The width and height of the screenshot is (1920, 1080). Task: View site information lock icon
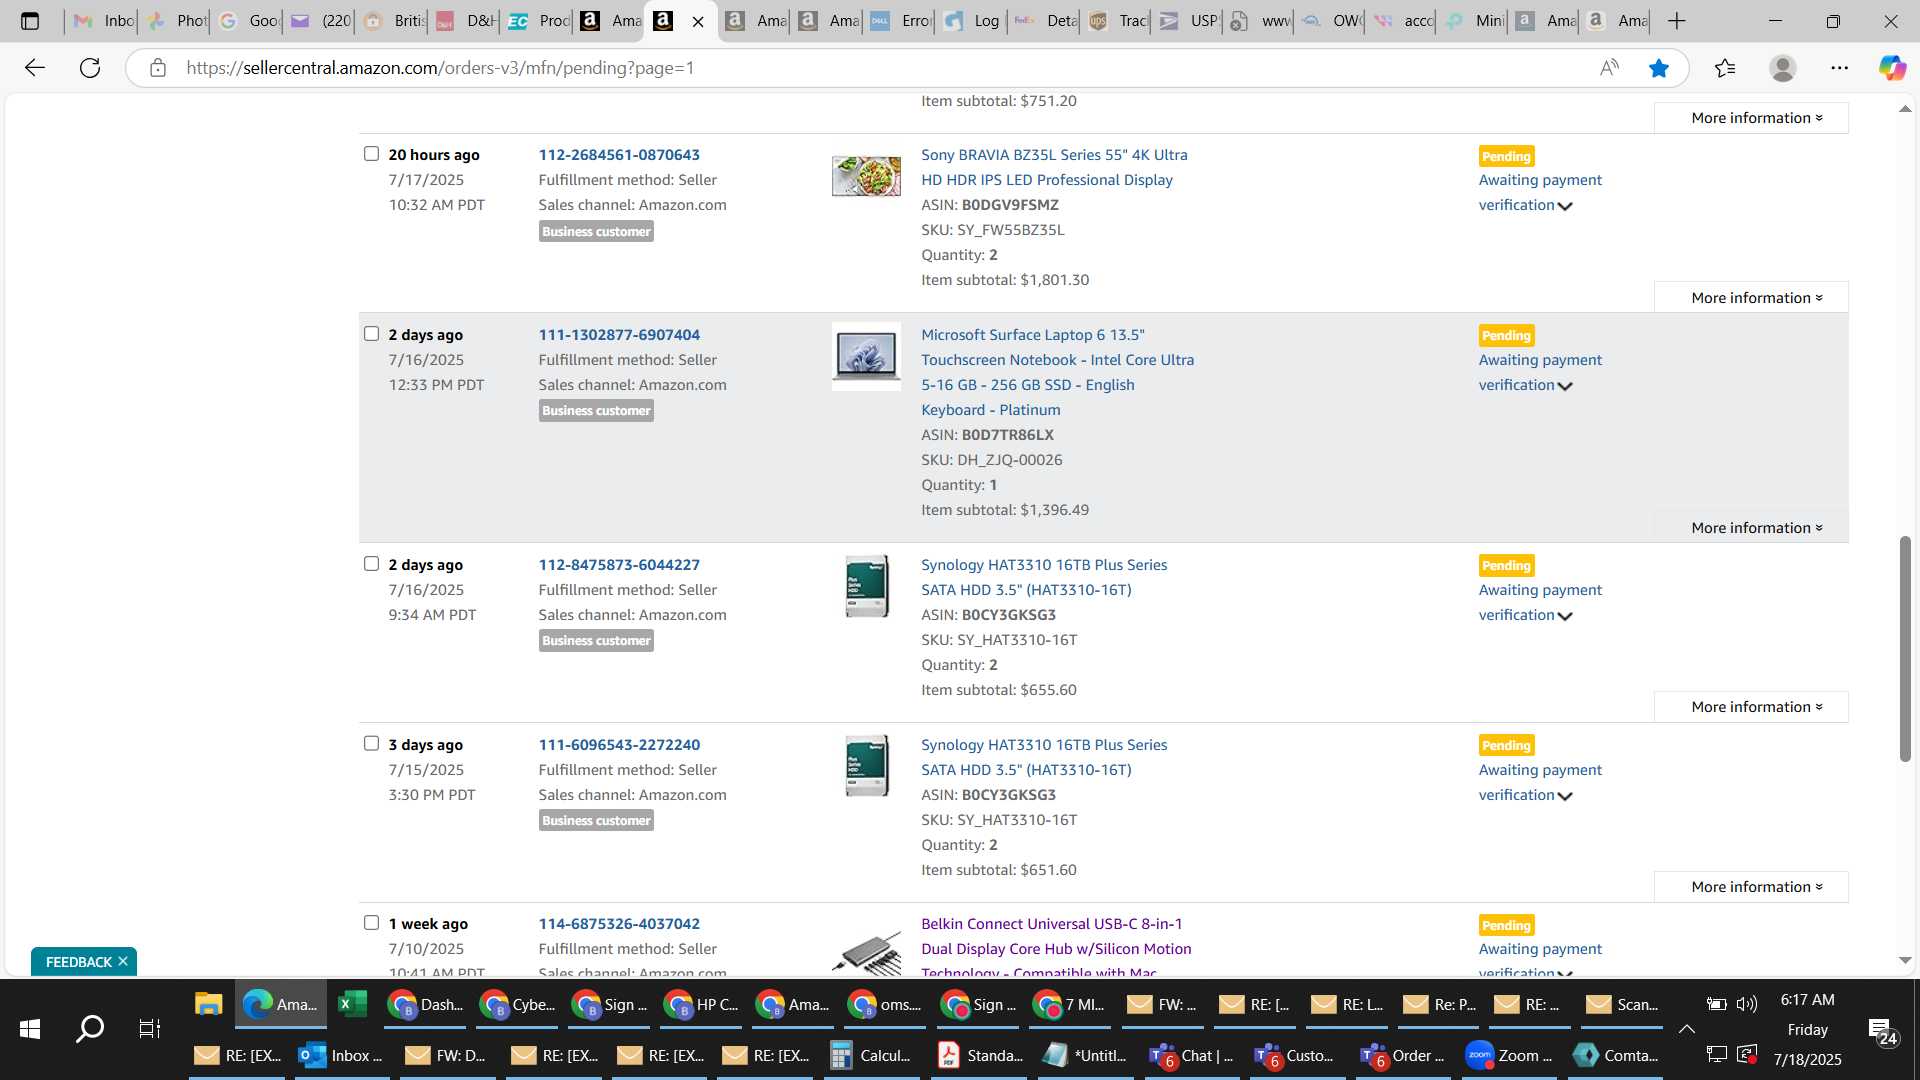pos(157,68)
